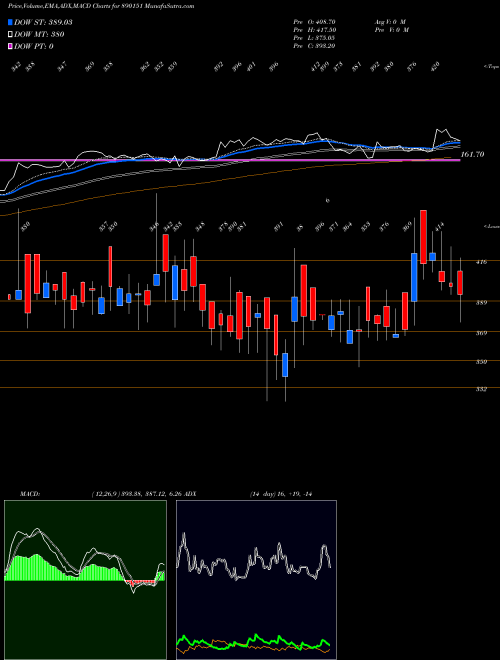
Task: Click the ADX (14 day) values text
Action: click(281, 494)
